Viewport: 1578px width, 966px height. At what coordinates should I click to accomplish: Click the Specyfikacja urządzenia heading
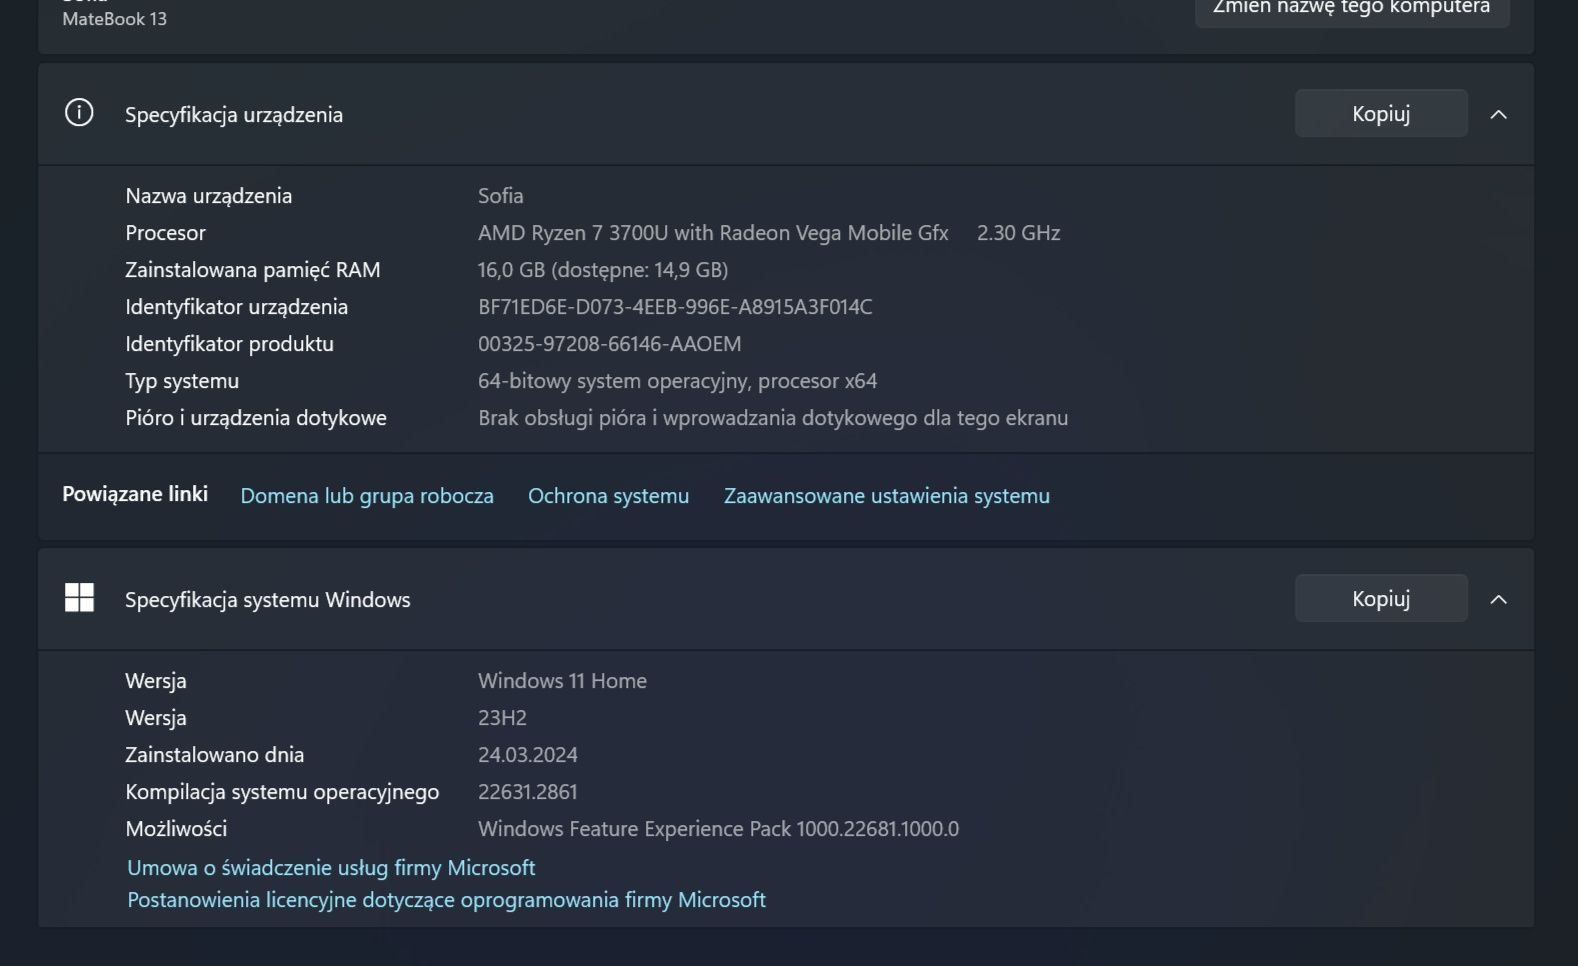pyautogui.click(x=234, y=115)
